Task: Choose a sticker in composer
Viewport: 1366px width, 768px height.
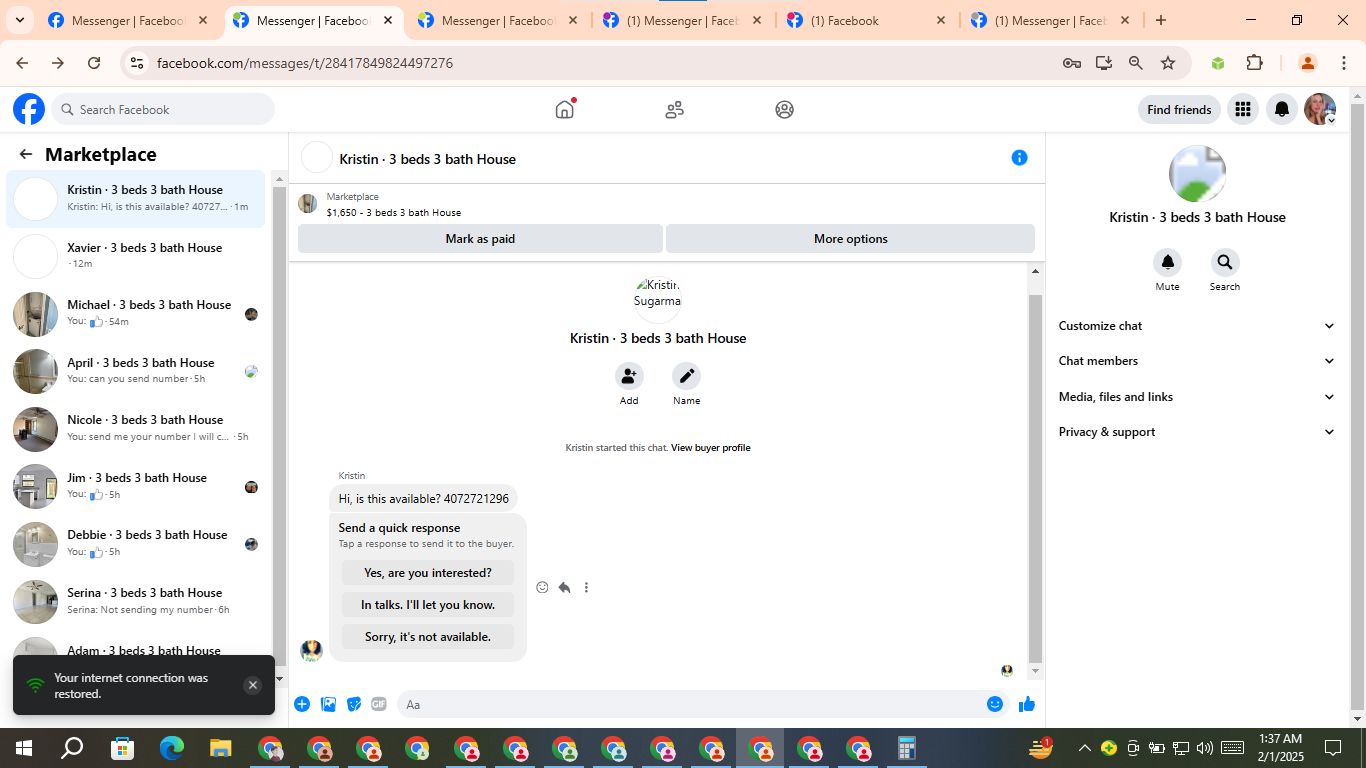Action: coord(354,704)
